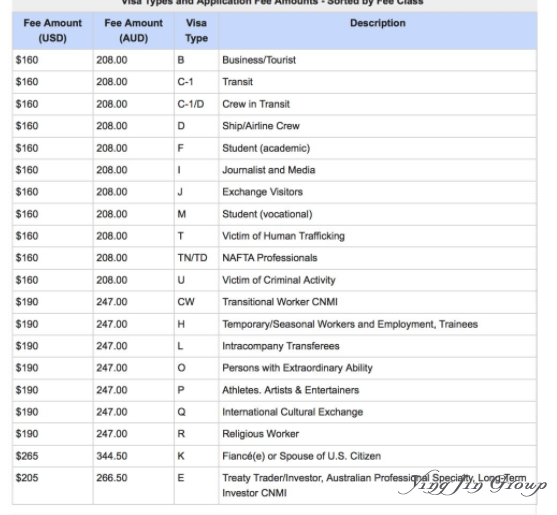Select the 'Transit' description cell

pyautogui.click(x=378, y=82)
